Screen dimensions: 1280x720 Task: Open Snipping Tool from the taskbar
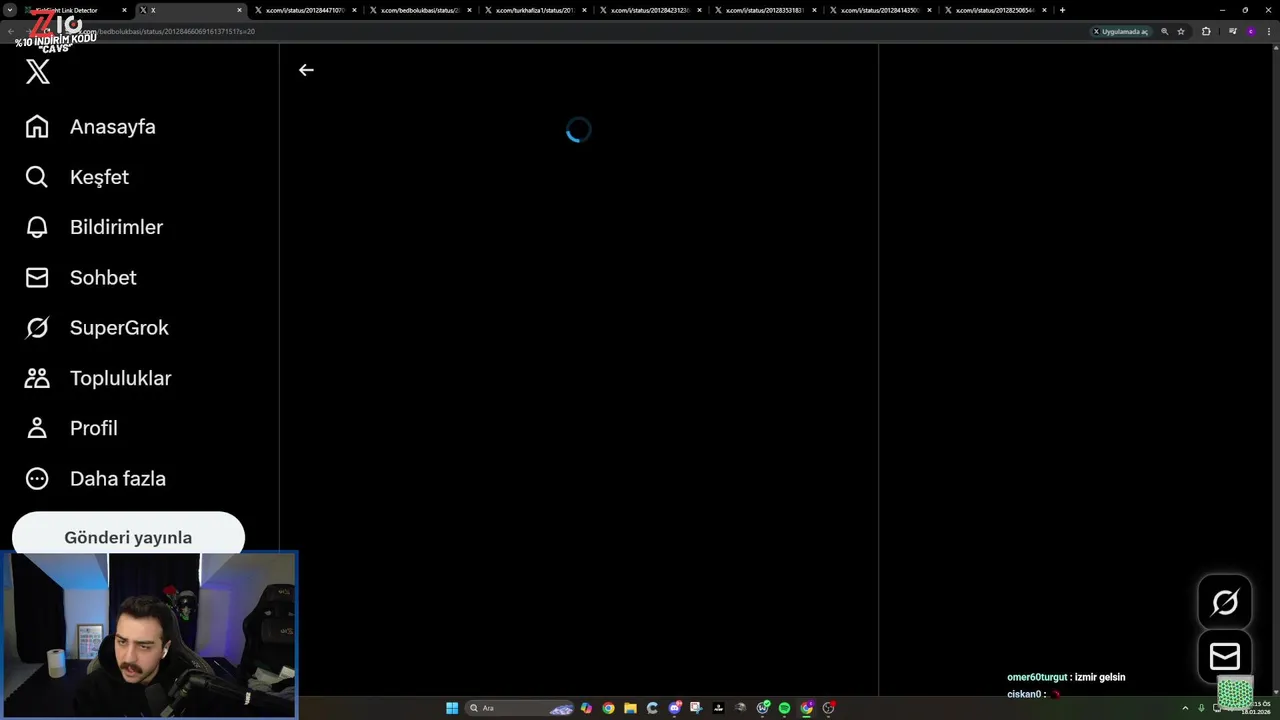coord(696,708)
